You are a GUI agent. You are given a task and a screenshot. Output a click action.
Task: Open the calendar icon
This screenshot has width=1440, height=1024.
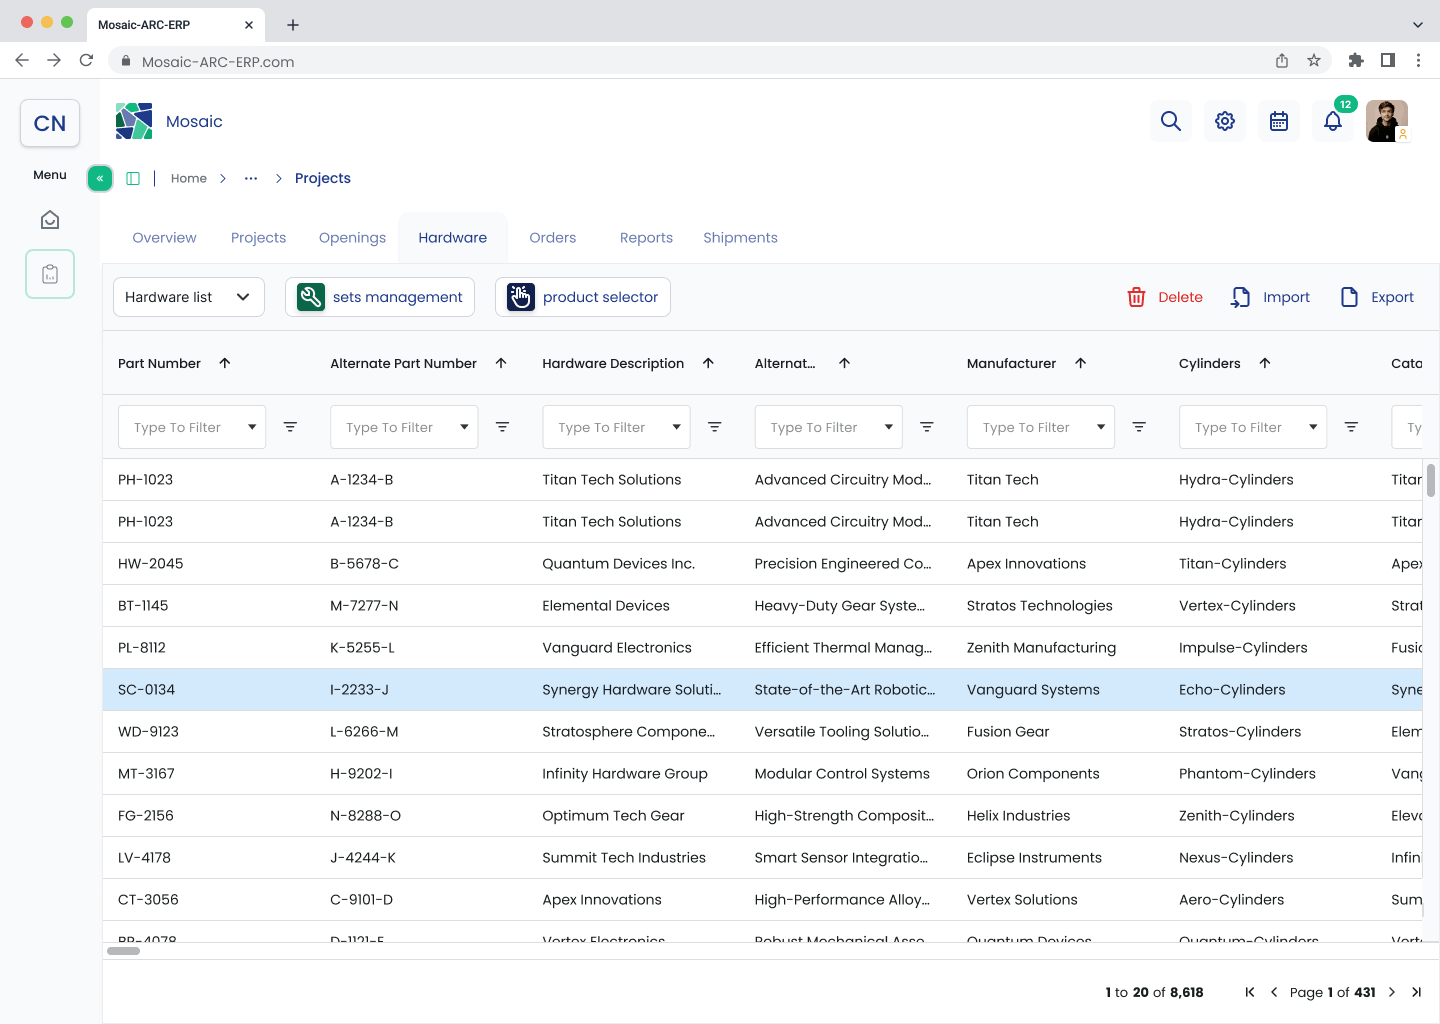(x=1279, y=121)
